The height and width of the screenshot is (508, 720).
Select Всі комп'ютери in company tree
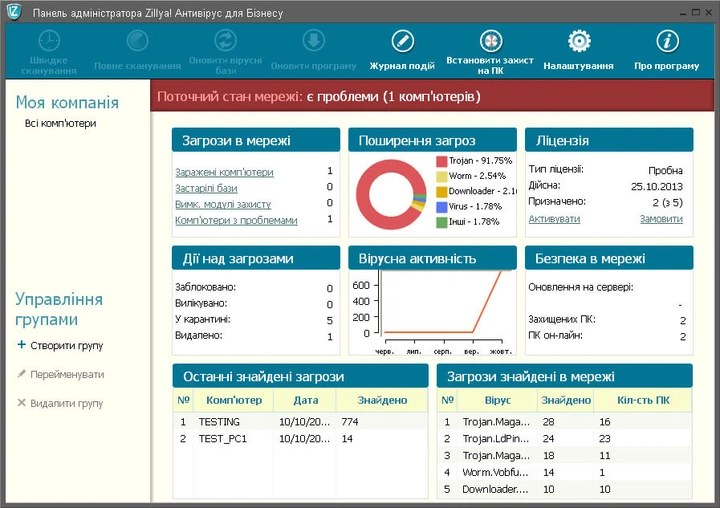(x=61, y=123)
